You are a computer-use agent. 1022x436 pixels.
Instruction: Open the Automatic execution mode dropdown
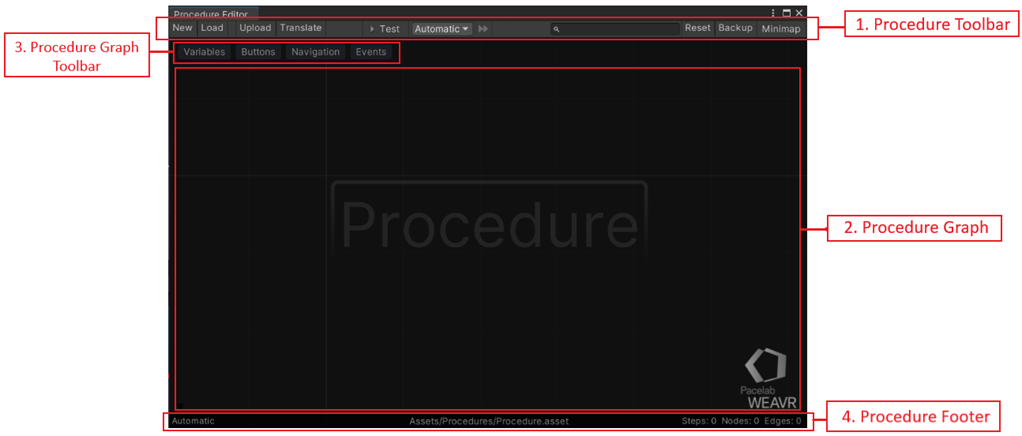click(x=442, y=29)
